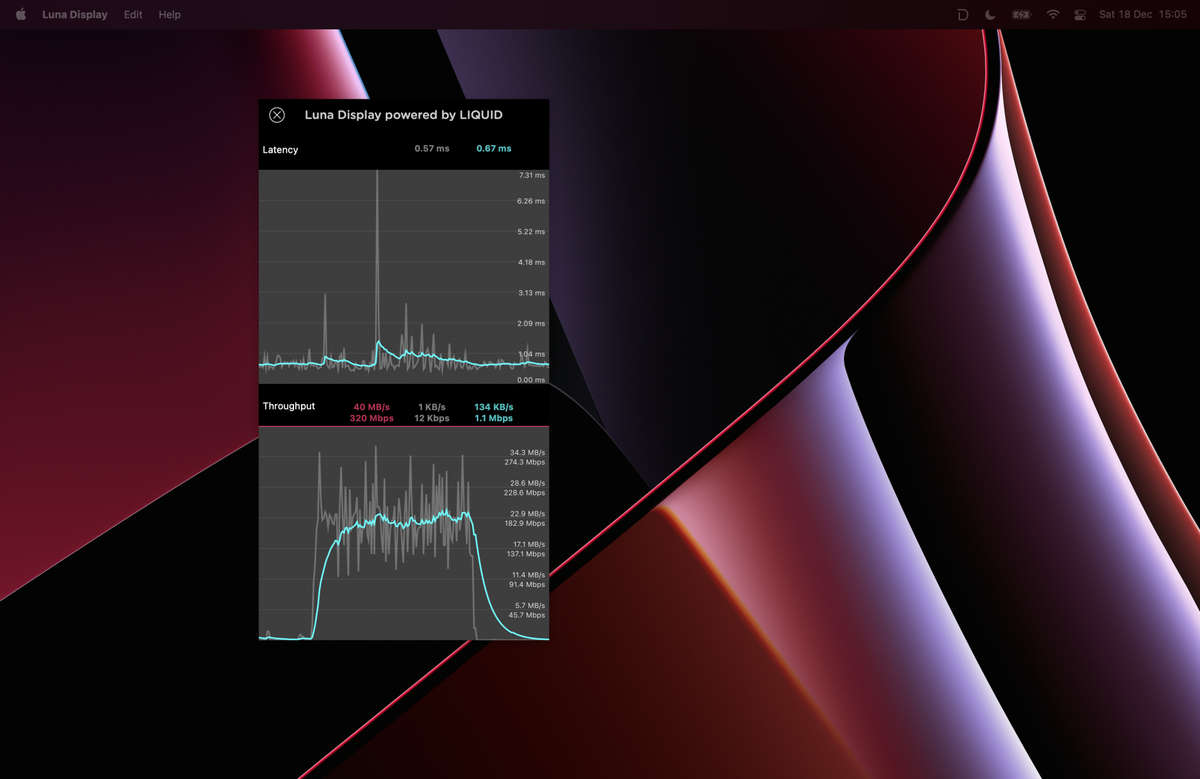Click the Luna Display powered by LIQUID title
Viewport: 1200px width, 779px height.
(x=403, y=115)
